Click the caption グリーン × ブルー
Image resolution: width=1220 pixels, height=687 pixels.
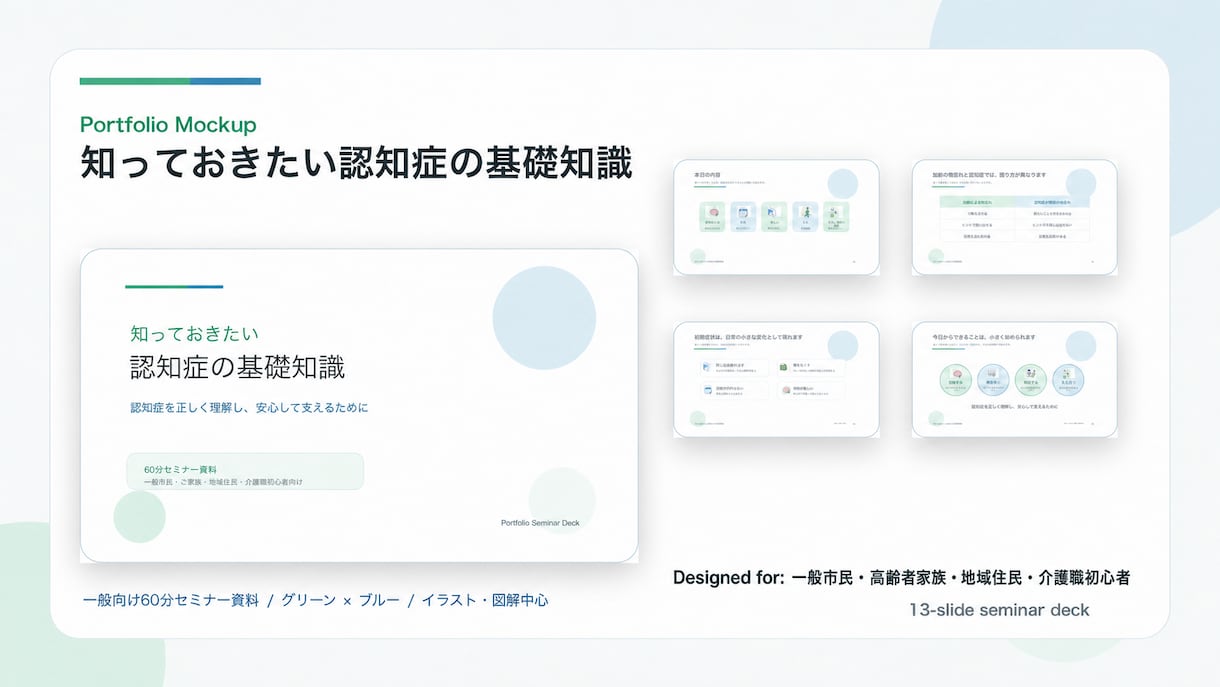(340, 600)
